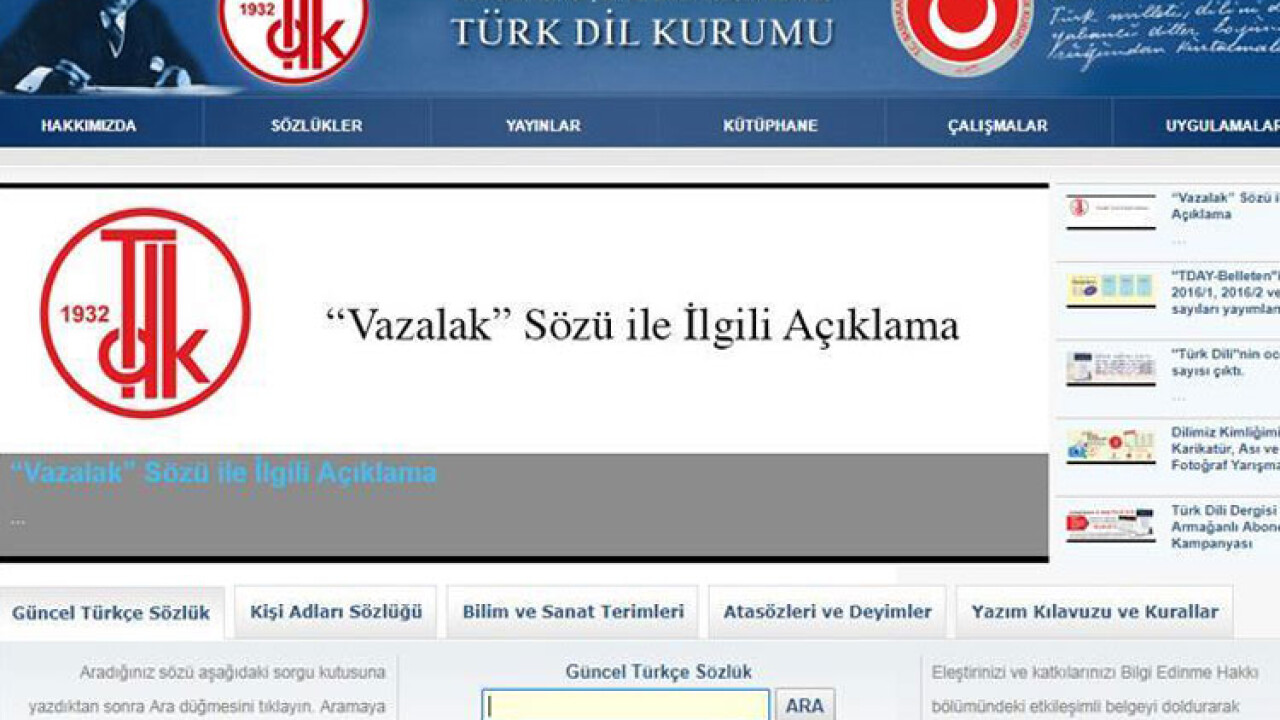
Task: Open the ÇALIŞMALAR menu
Action: (x=997, y=126)
